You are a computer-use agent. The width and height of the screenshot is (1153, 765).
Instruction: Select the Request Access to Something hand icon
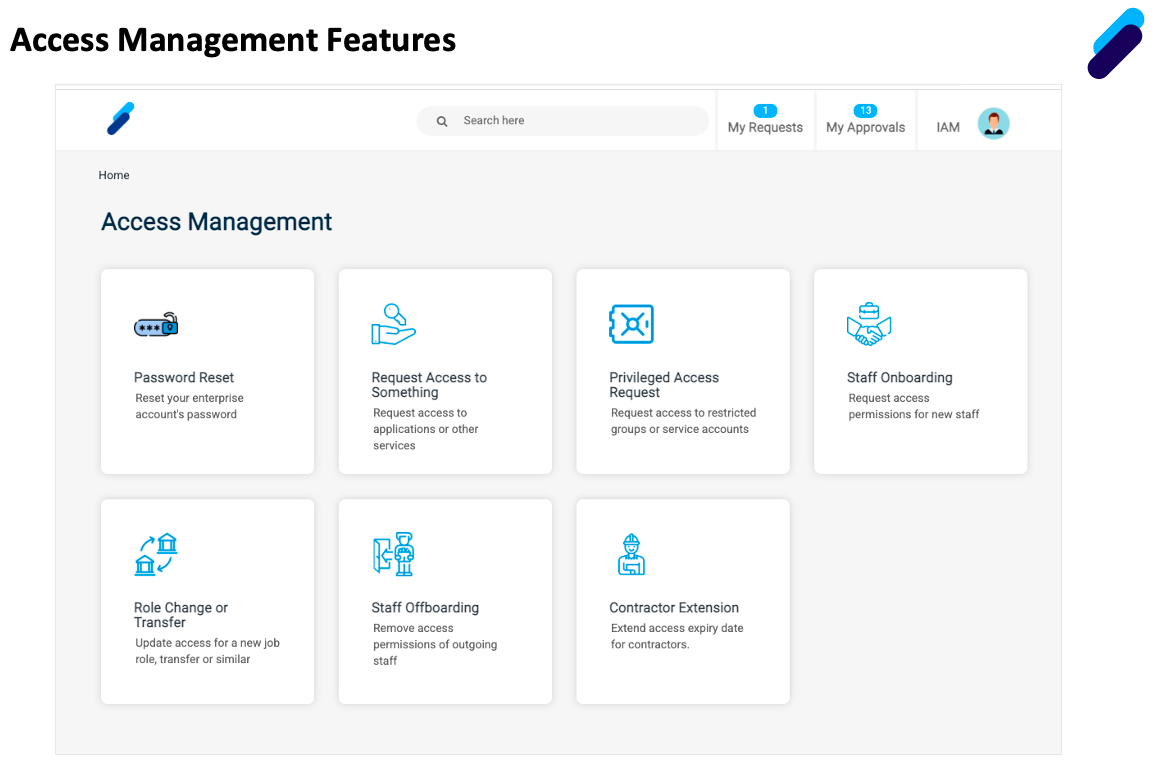pos(393,322)
